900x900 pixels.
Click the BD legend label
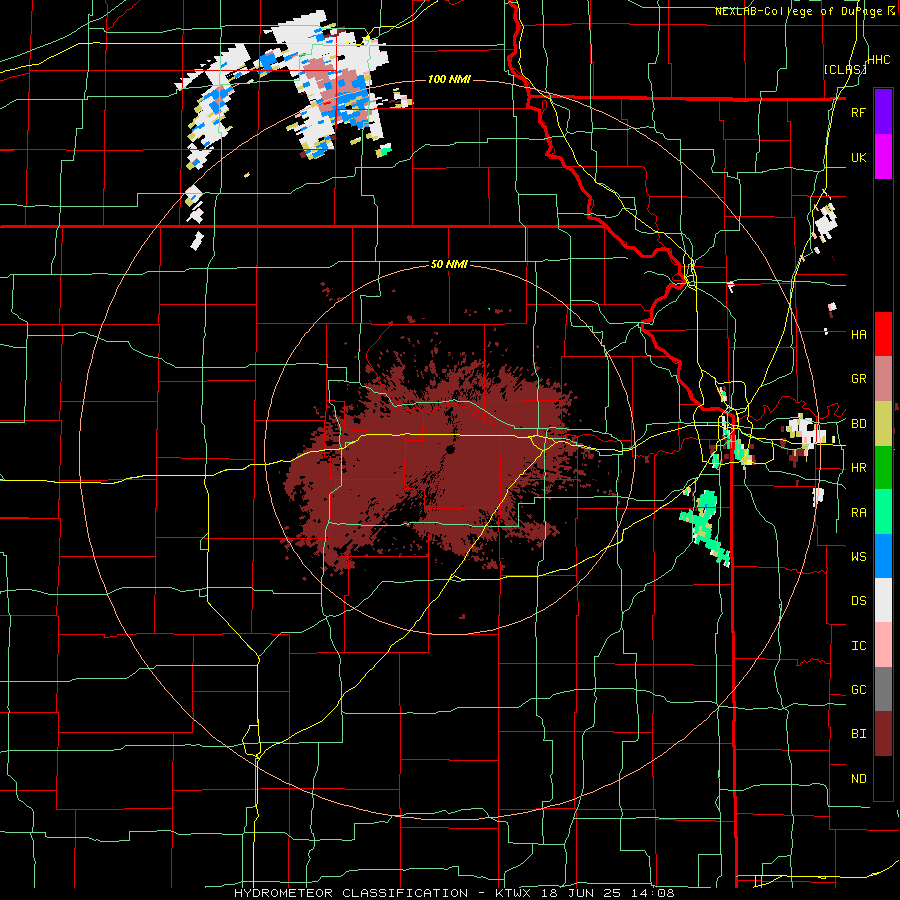[859, 424]
